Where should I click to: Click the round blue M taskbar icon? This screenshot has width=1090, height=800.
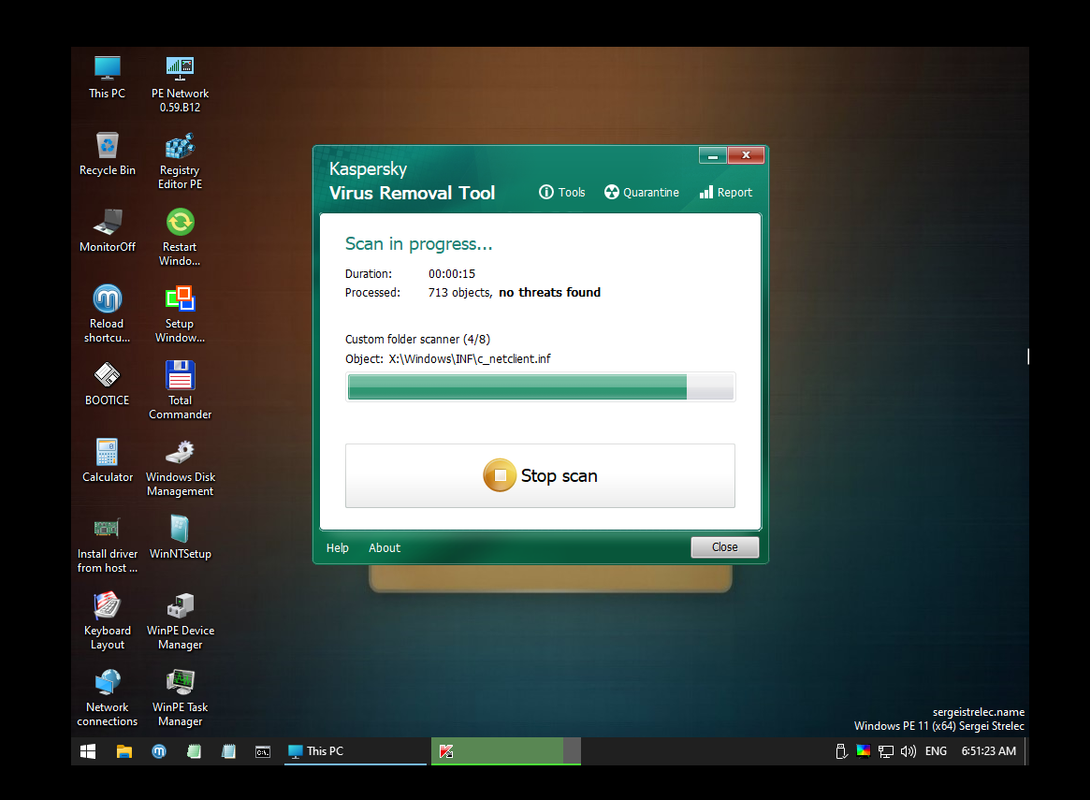click(159, 751)
